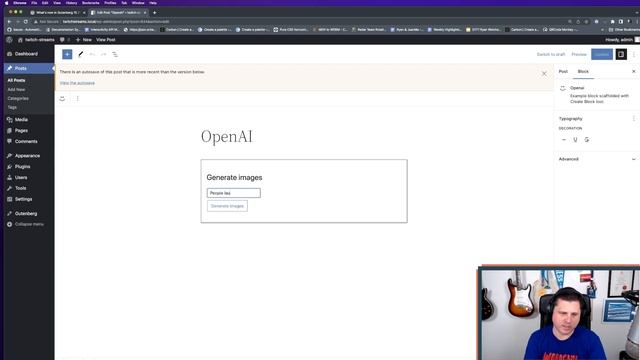Switch to the Block tab in sidebar
Image resolution: width=640 pixels, height=360 pixels.
pos(583,71)
